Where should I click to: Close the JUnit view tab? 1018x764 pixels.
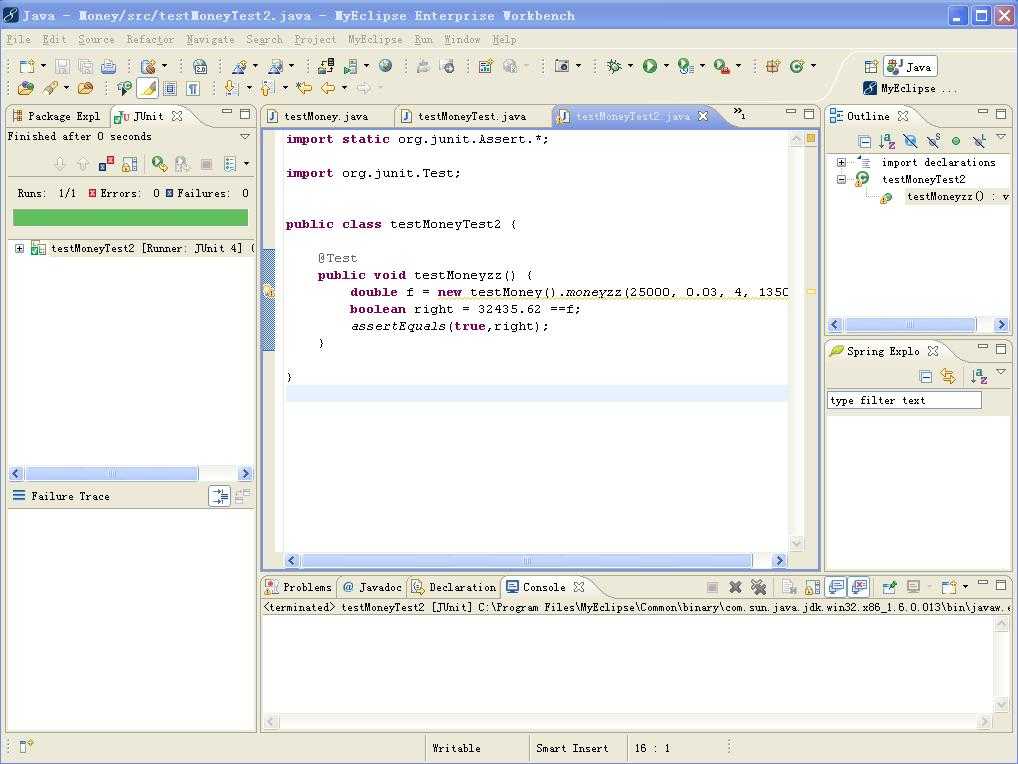click(x=177, y=116)
